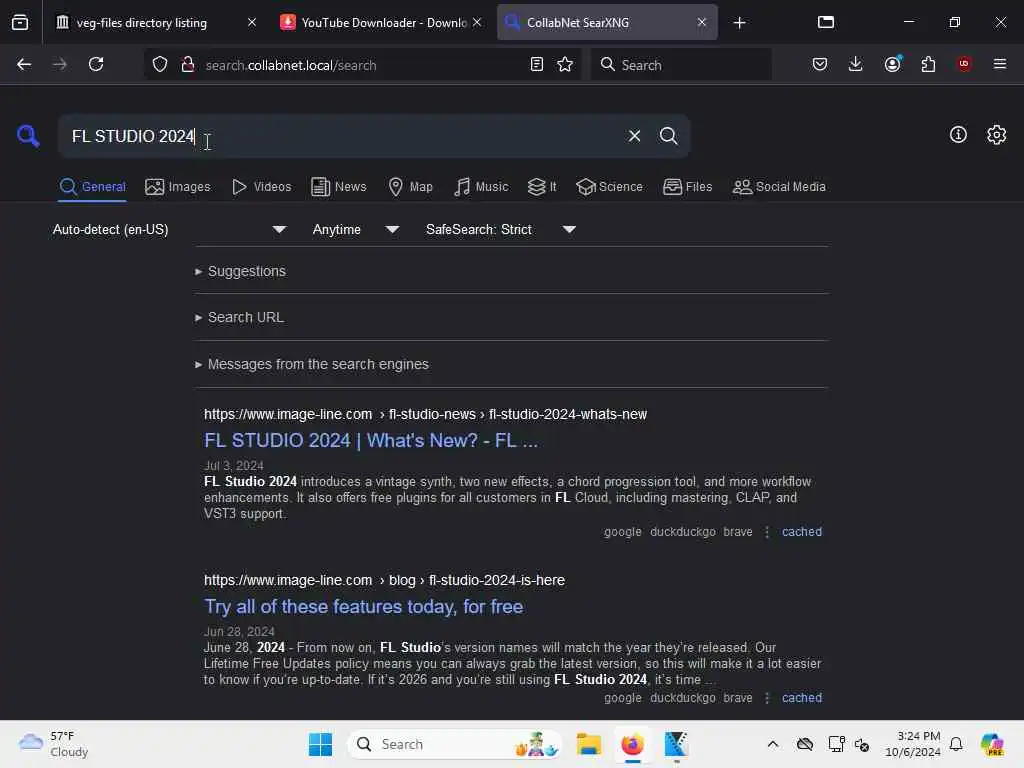1024x768 pixels.
Task: Select the It search category
Action: [542, 187]
